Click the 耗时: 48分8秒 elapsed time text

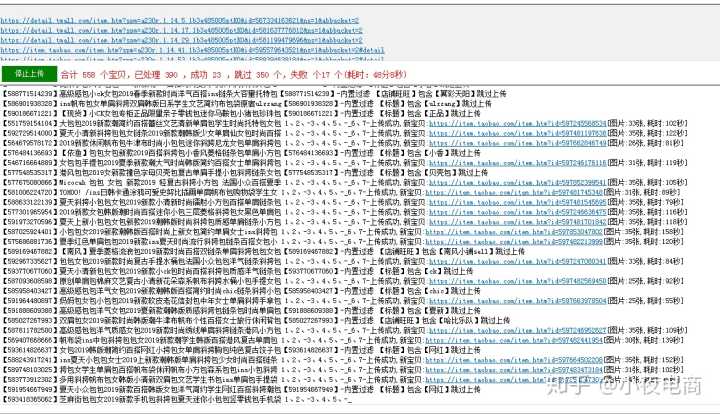(376, 75)
